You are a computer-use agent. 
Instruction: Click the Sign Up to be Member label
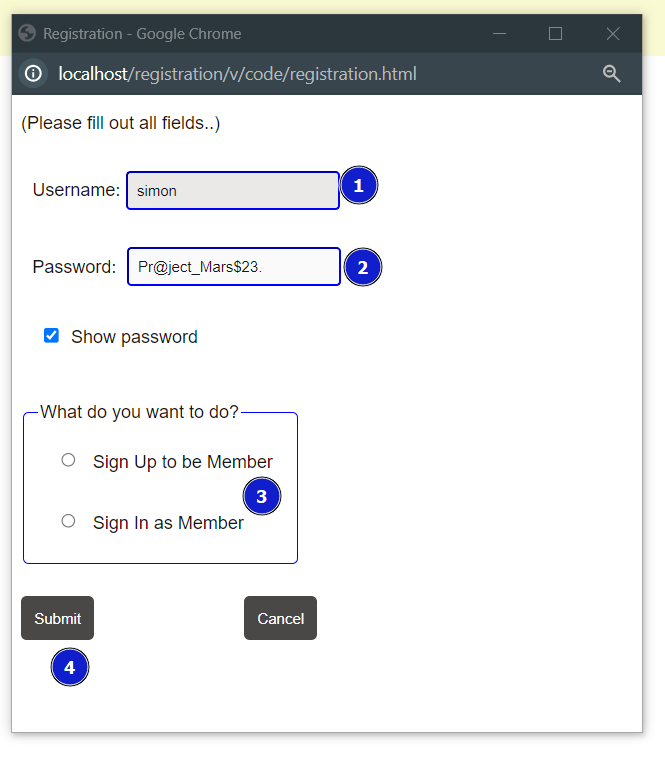click(x=183, y=462)
